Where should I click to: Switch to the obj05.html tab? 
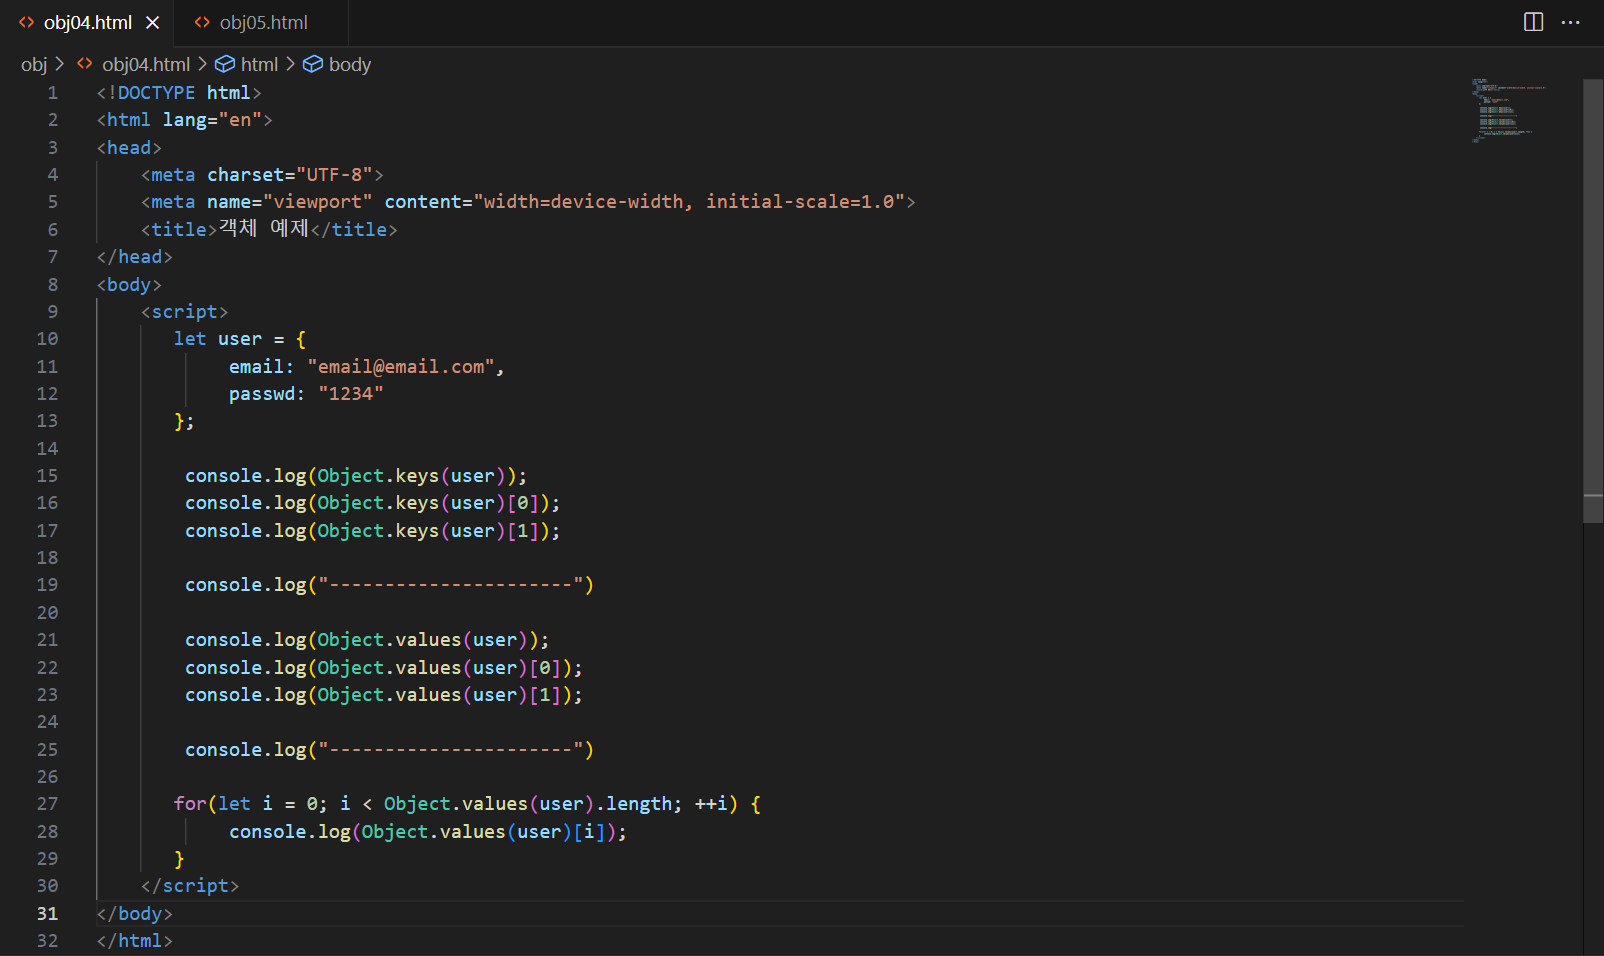point(262,22)
